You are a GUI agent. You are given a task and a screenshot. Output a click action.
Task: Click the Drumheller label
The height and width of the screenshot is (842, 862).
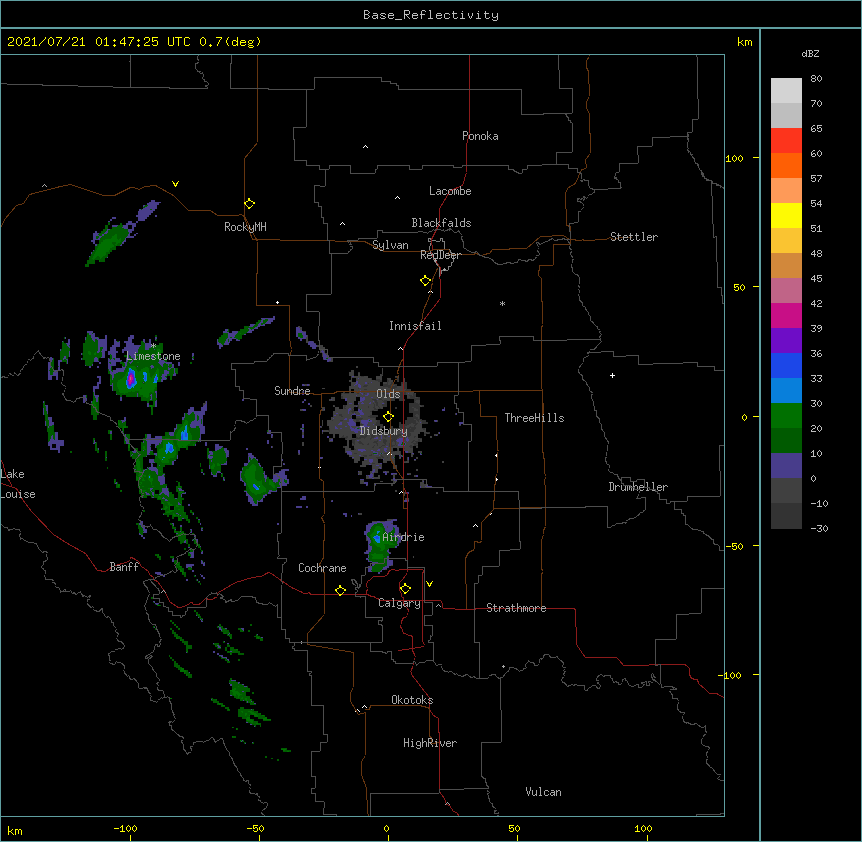[x=638, y=487]
